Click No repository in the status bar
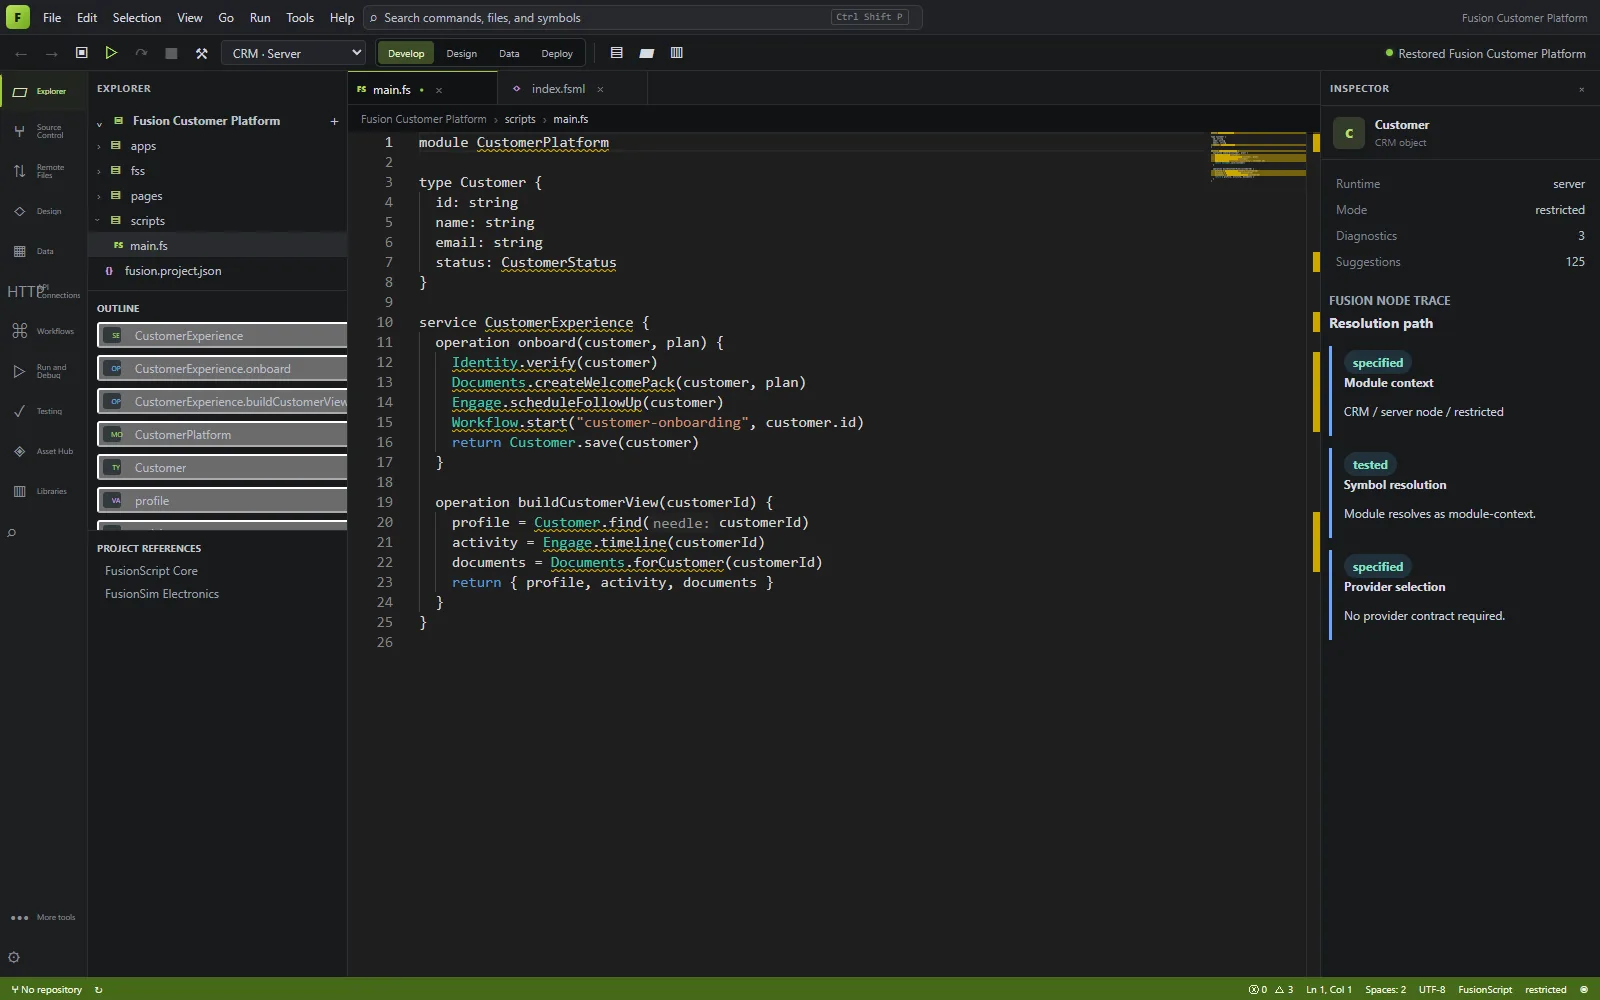This screenshot has height=1000, width=1600. 47,990
